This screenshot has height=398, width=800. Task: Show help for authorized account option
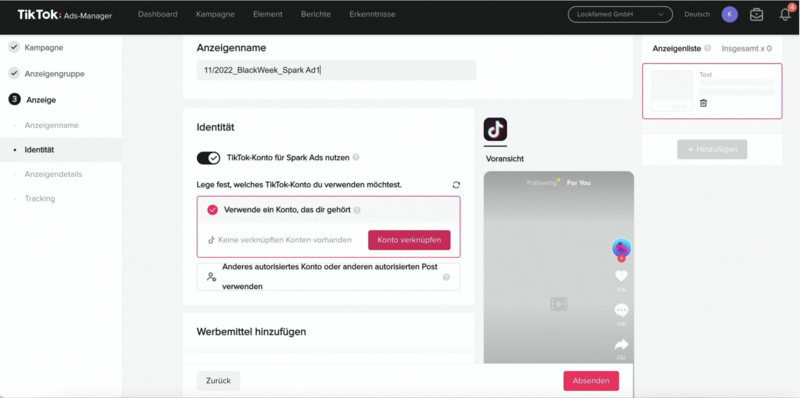(x=446, y=277)
